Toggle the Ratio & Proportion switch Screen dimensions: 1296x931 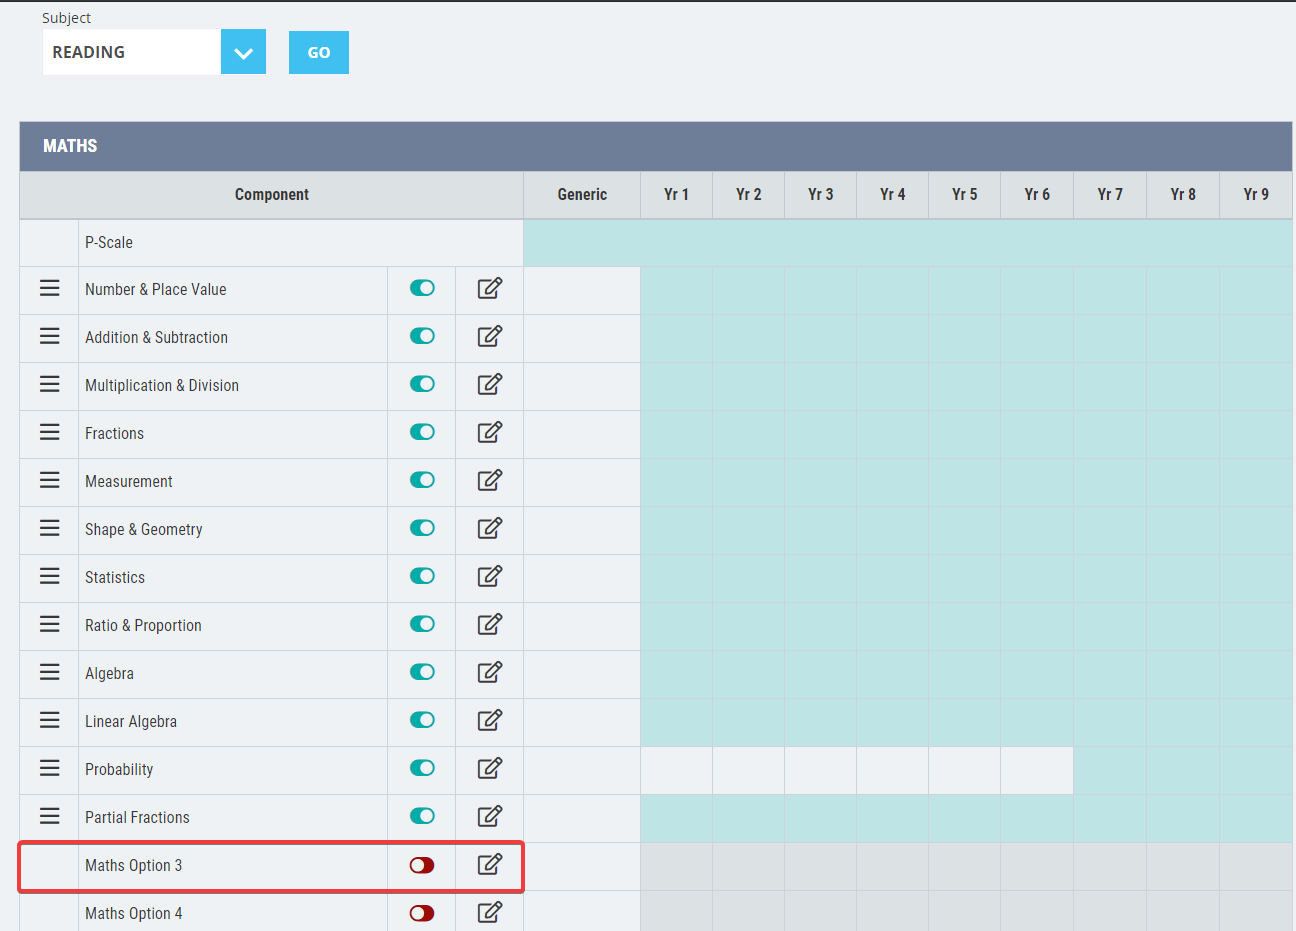coord(422,624)
